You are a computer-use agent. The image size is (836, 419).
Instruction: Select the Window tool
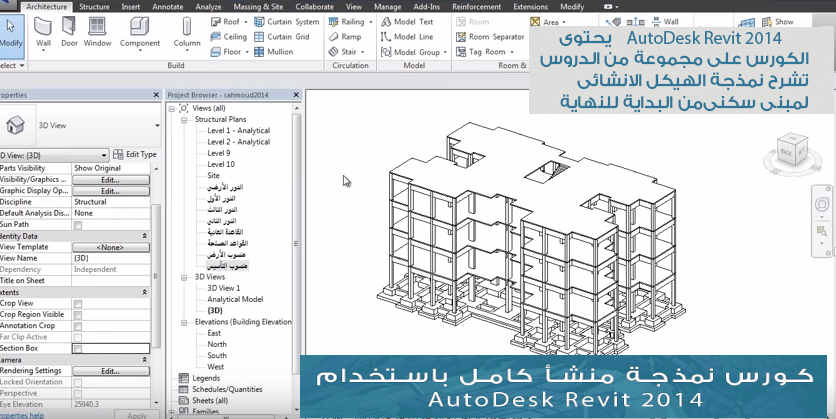pos(97,32)
